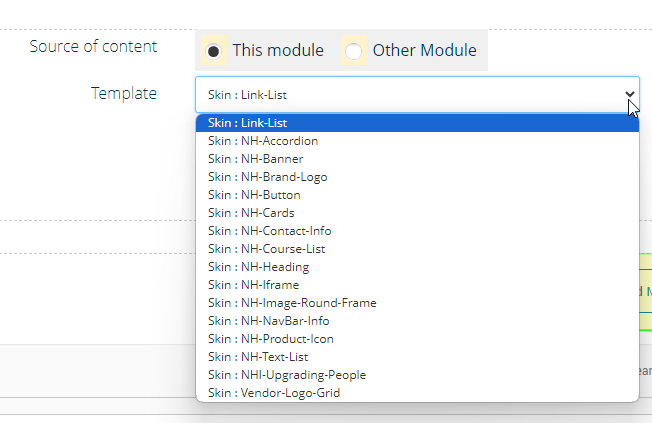Choose Skin : NH-Accordion option

[263, 141]
